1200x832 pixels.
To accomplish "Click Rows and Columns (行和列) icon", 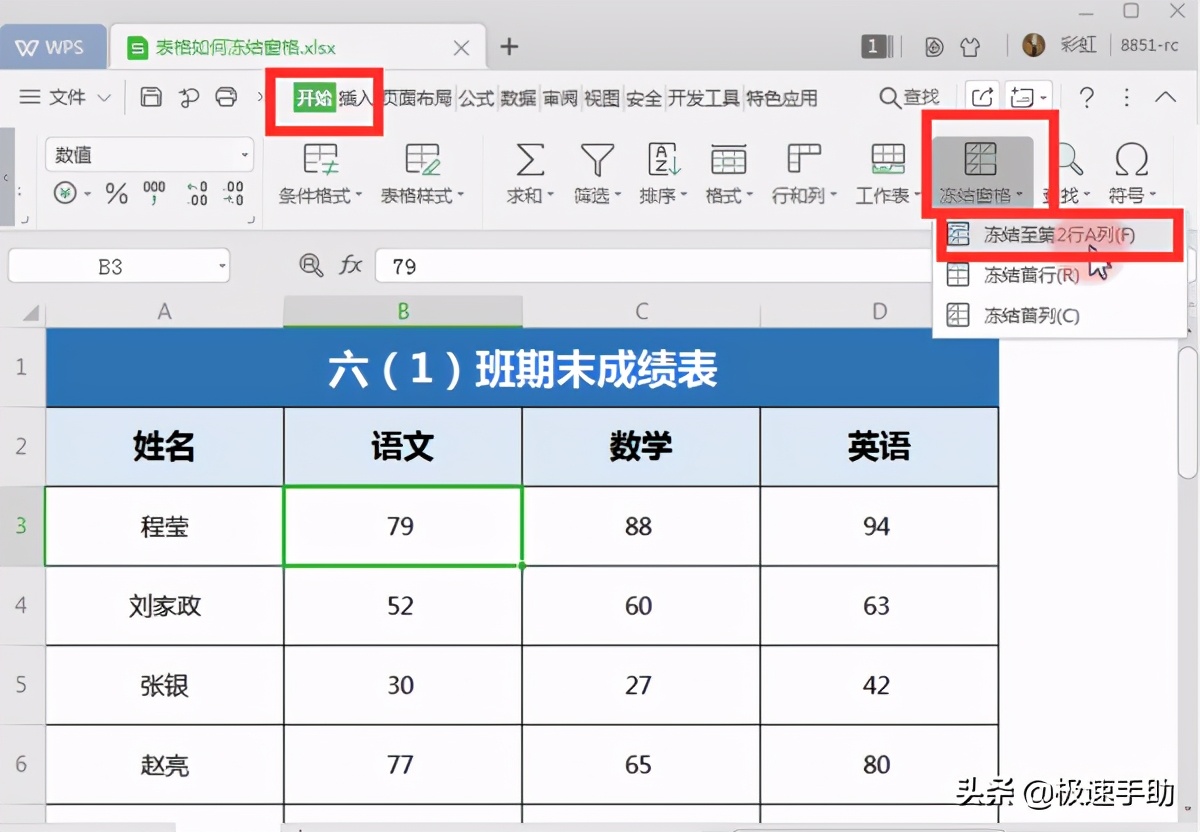I will tap(804, 160).
